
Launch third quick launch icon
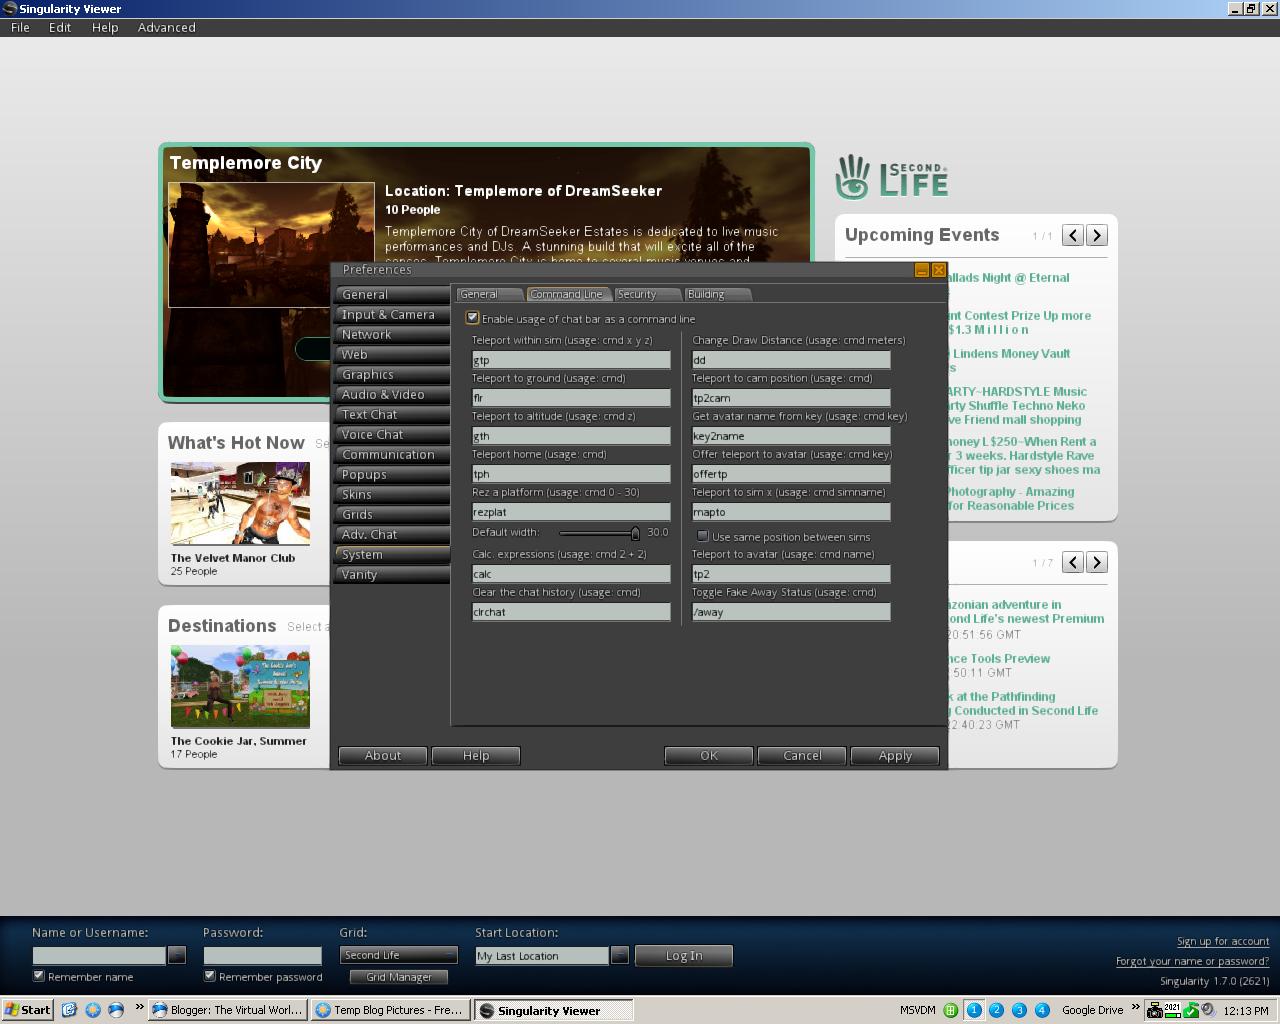116,1010
